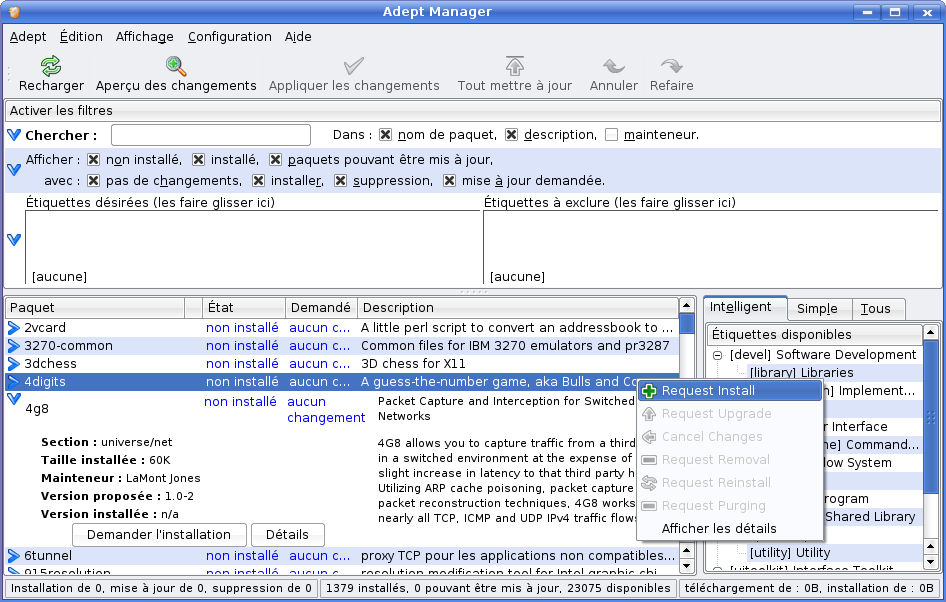This screenshot has width=946, height=602.
Task: Click the Activer les filtres header
Action: point(472,110)
